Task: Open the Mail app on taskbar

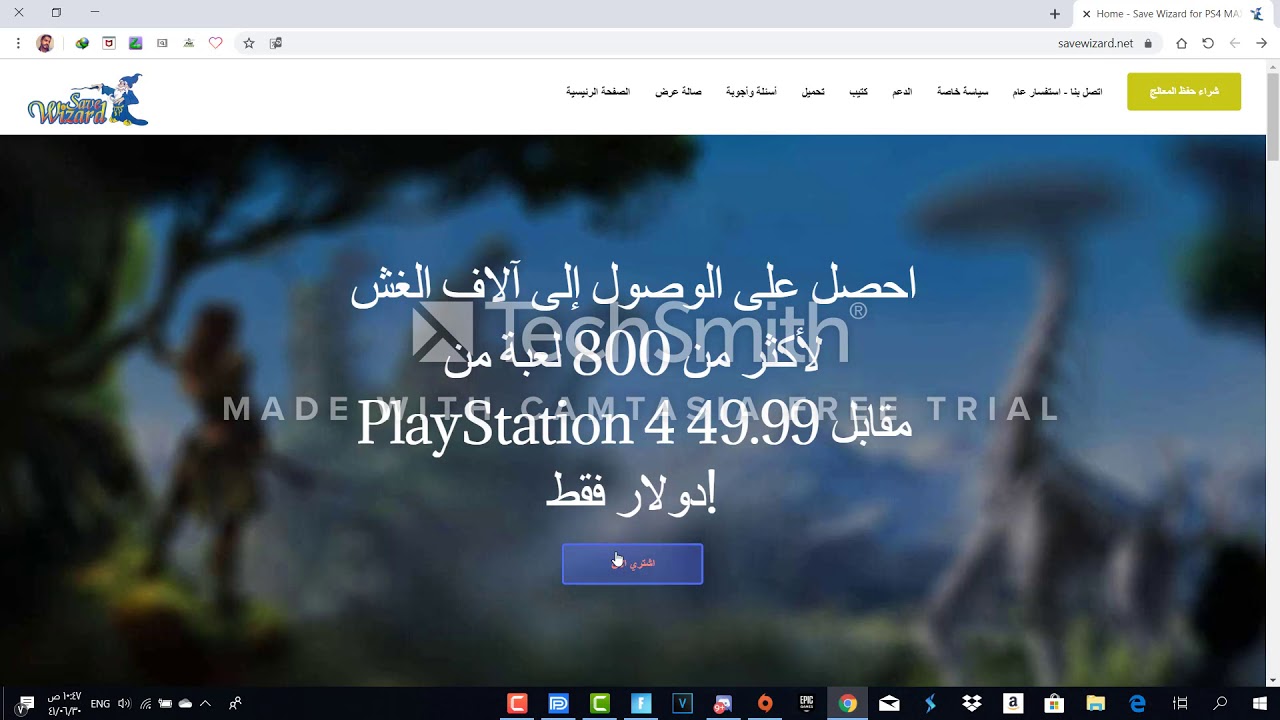Action: [889, 704]
